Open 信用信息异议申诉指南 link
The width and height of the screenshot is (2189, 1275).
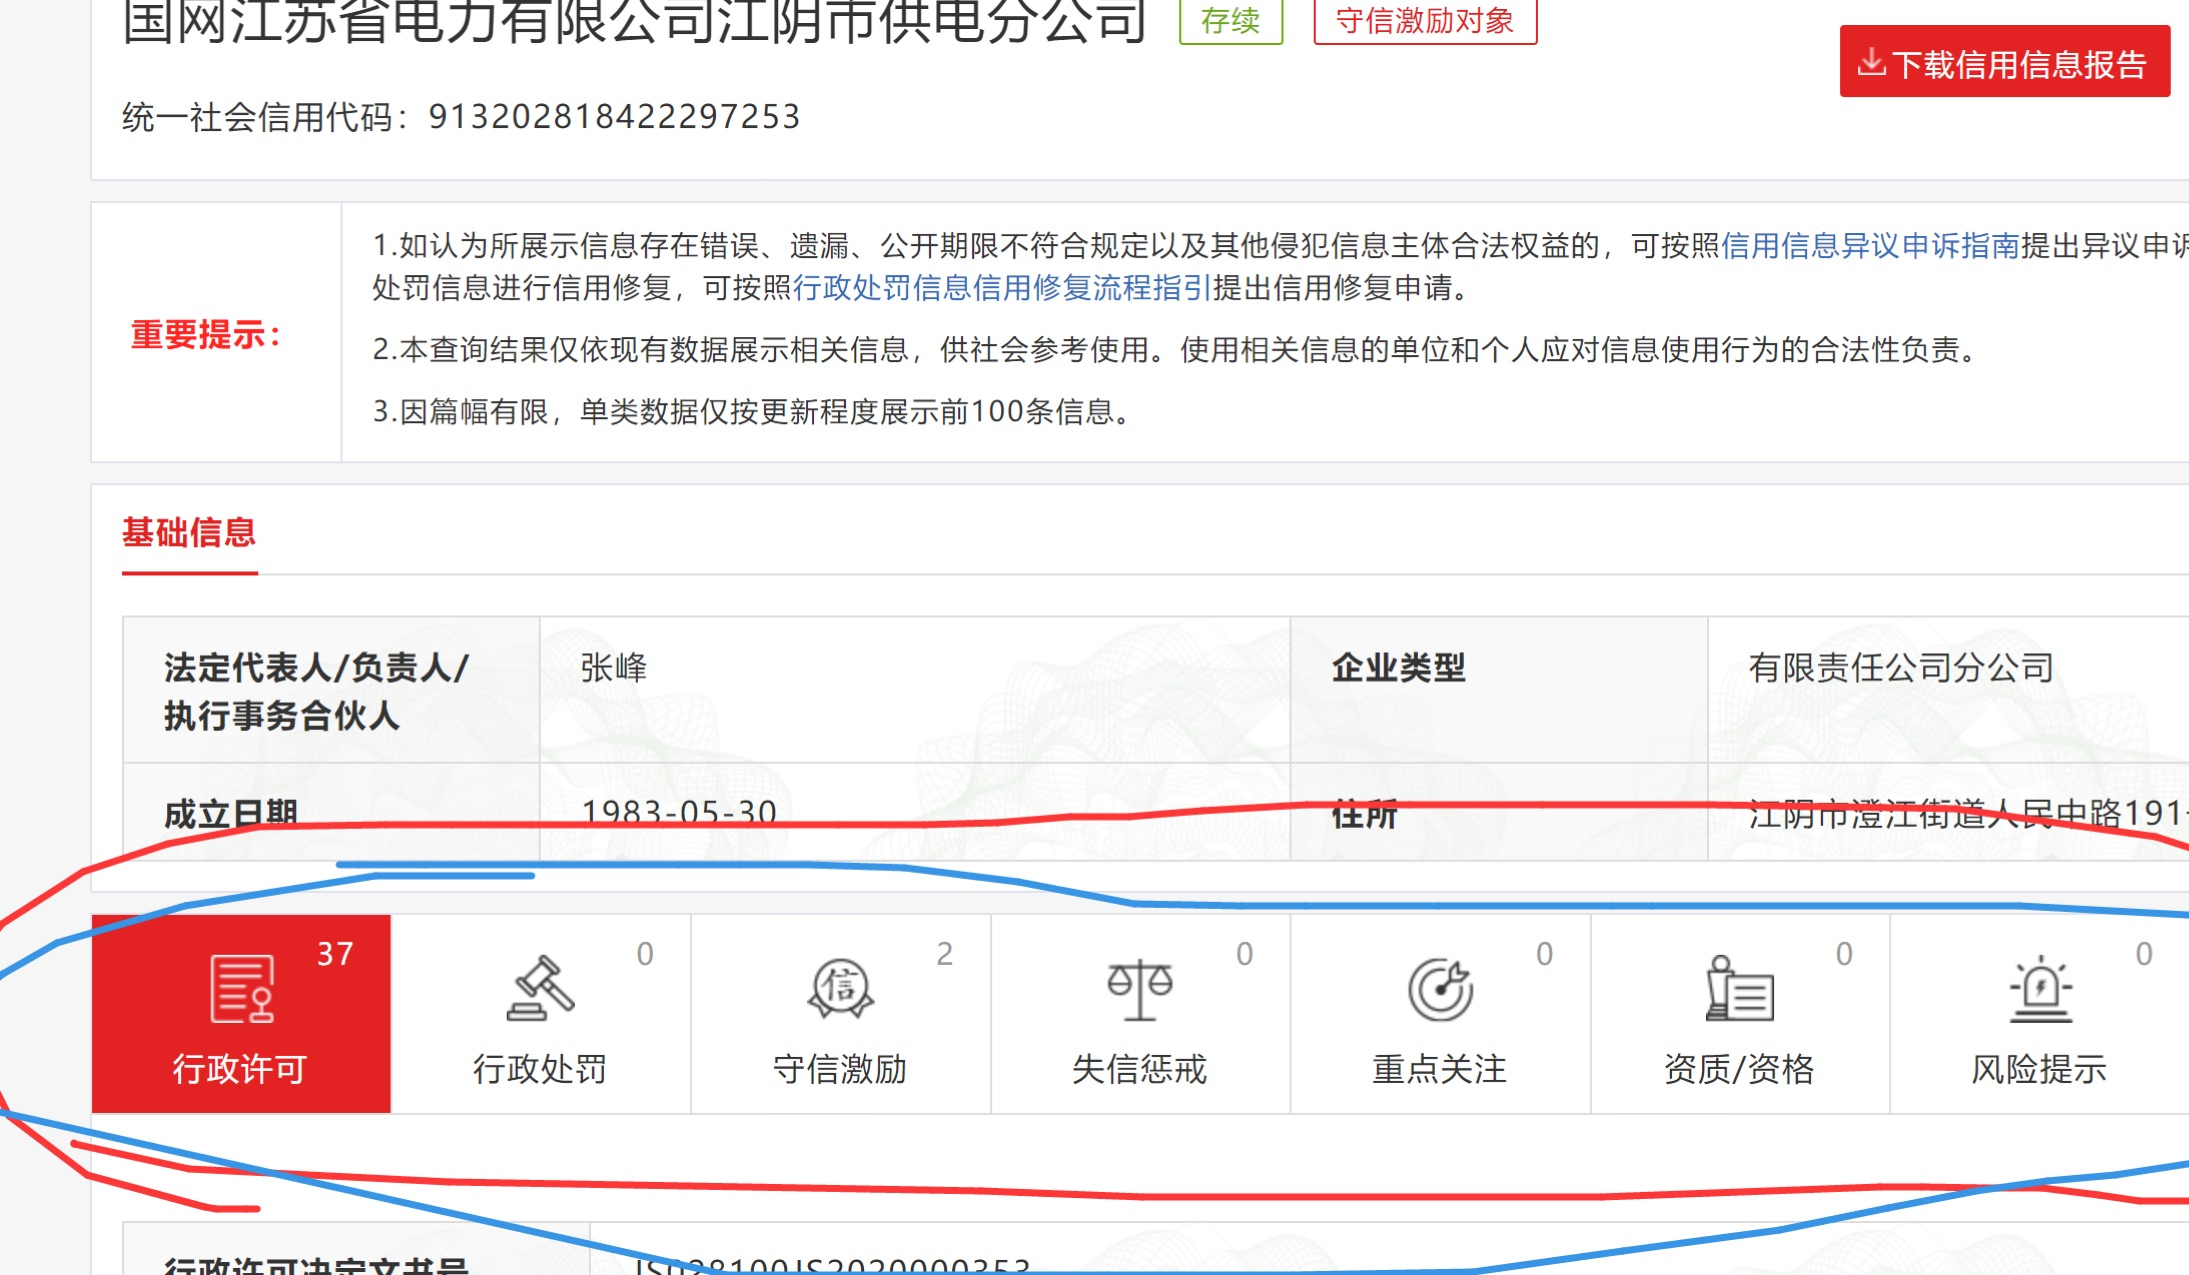(x=1870, y=245)
